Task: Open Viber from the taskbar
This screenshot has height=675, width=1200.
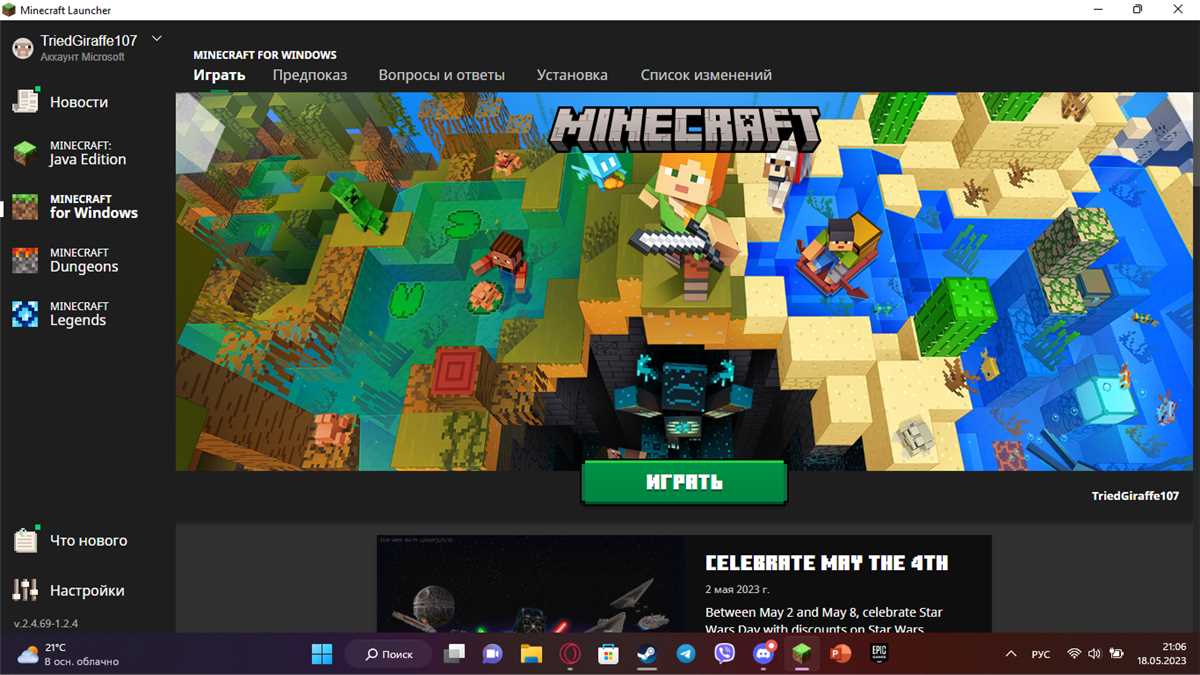Action: pyautogui.click(x=725, y=654)
